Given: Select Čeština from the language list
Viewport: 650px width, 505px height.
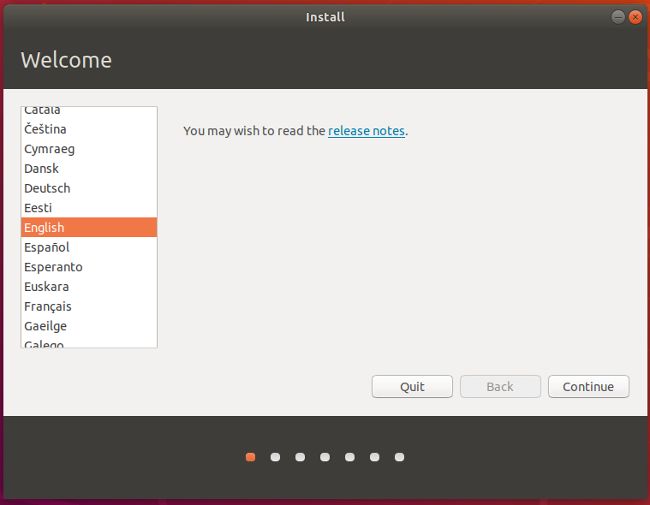Looking at the screenshot, I should 89,129.
